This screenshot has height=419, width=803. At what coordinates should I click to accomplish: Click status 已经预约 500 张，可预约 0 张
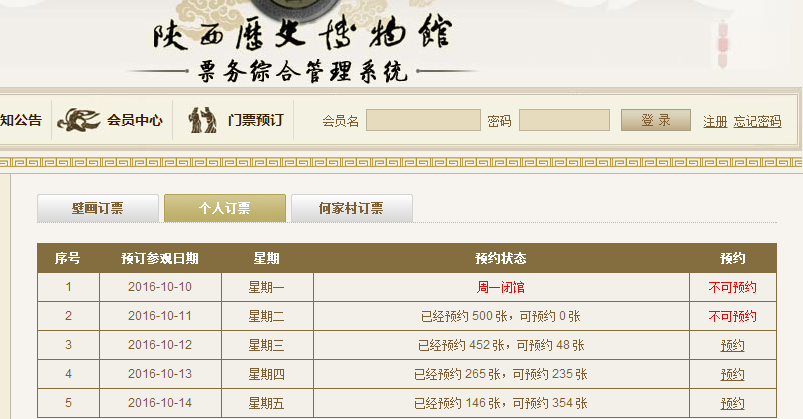coord(501,317)
